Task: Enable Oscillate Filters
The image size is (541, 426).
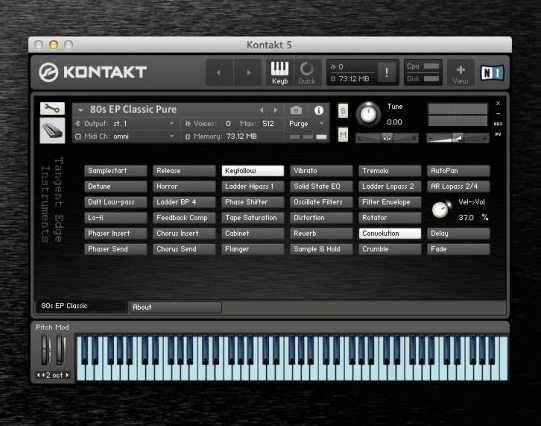Action: pyautogui.click(x=321, y=202)
